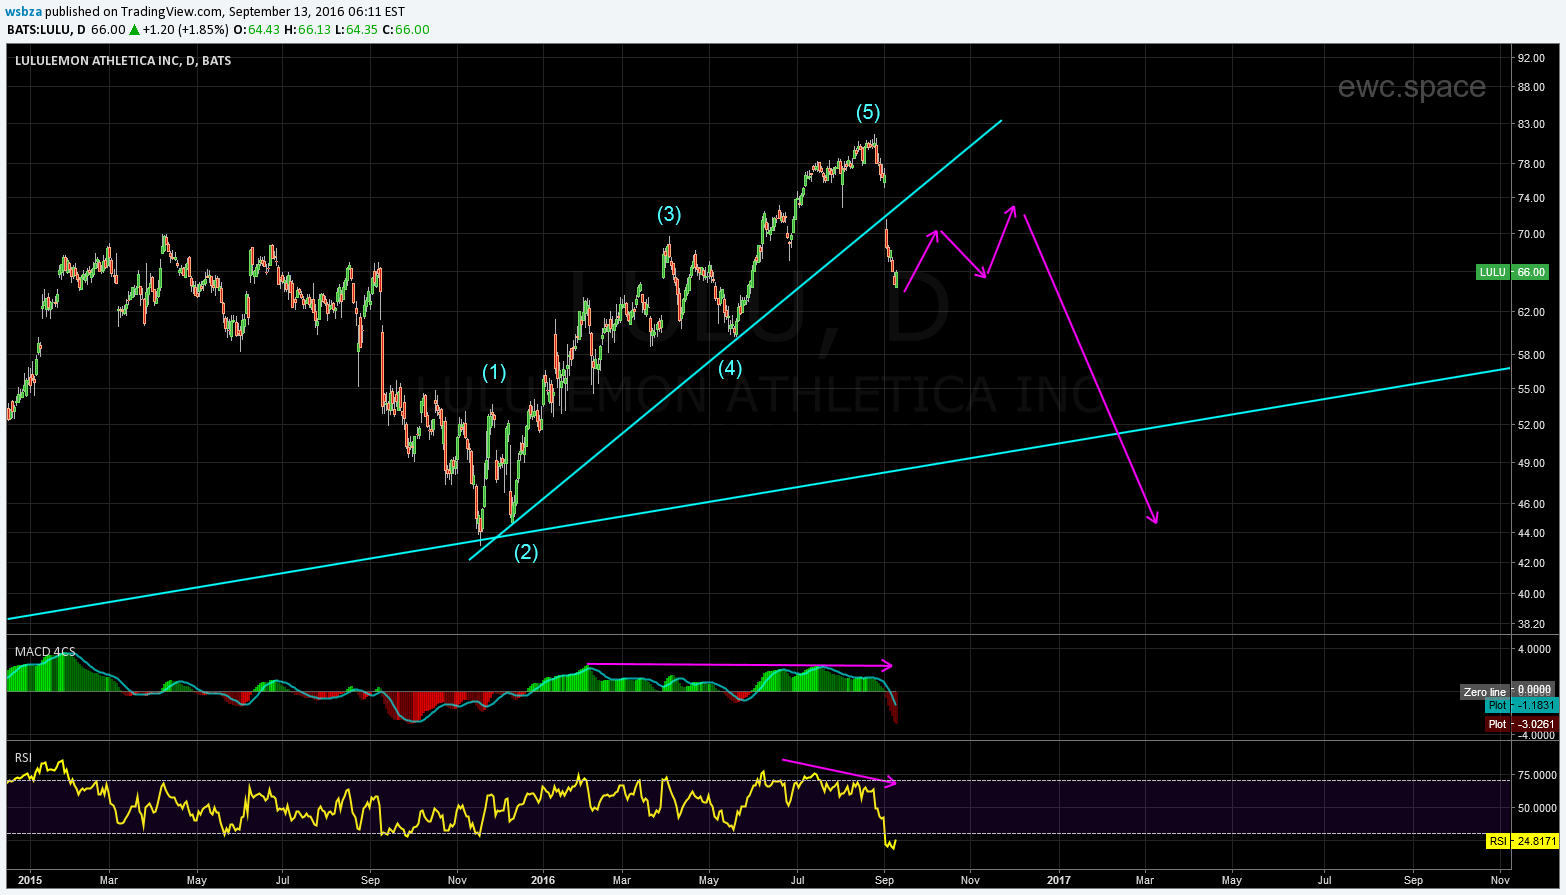Select the wave (3) annotation label
Image resolution: width=1566 pixels, height=895 pixels.
(x=669, y=214)
